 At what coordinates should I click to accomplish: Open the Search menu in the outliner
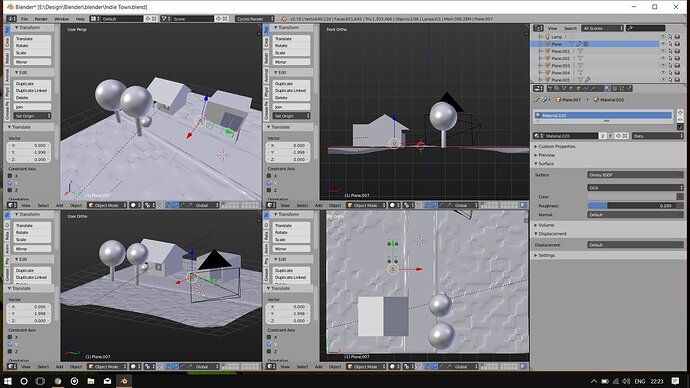(x=570, y=28)
